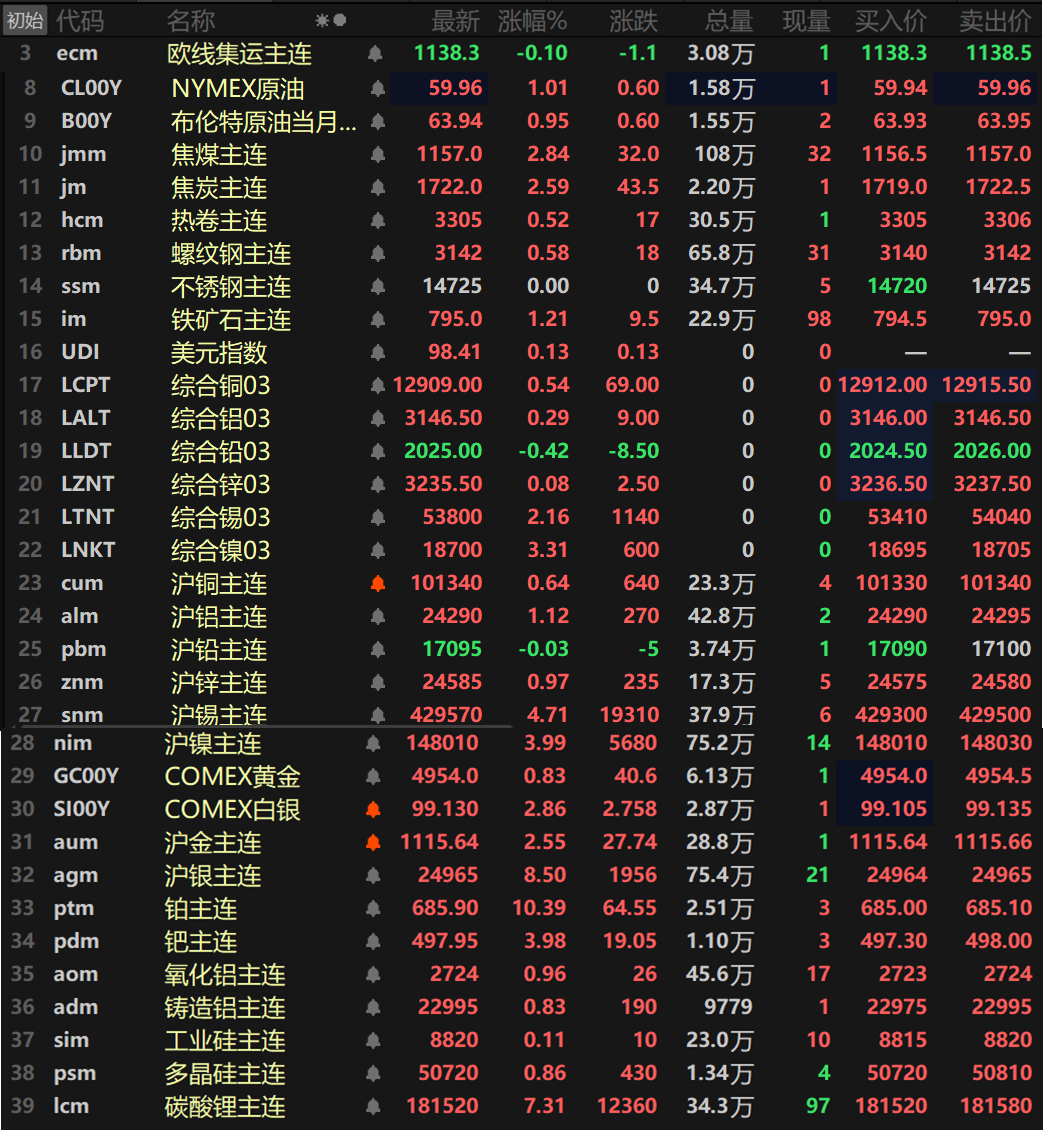Toggle the alert bell for 美元指数
Viewport: 1043px width, 1130px height.
(378, 353)
